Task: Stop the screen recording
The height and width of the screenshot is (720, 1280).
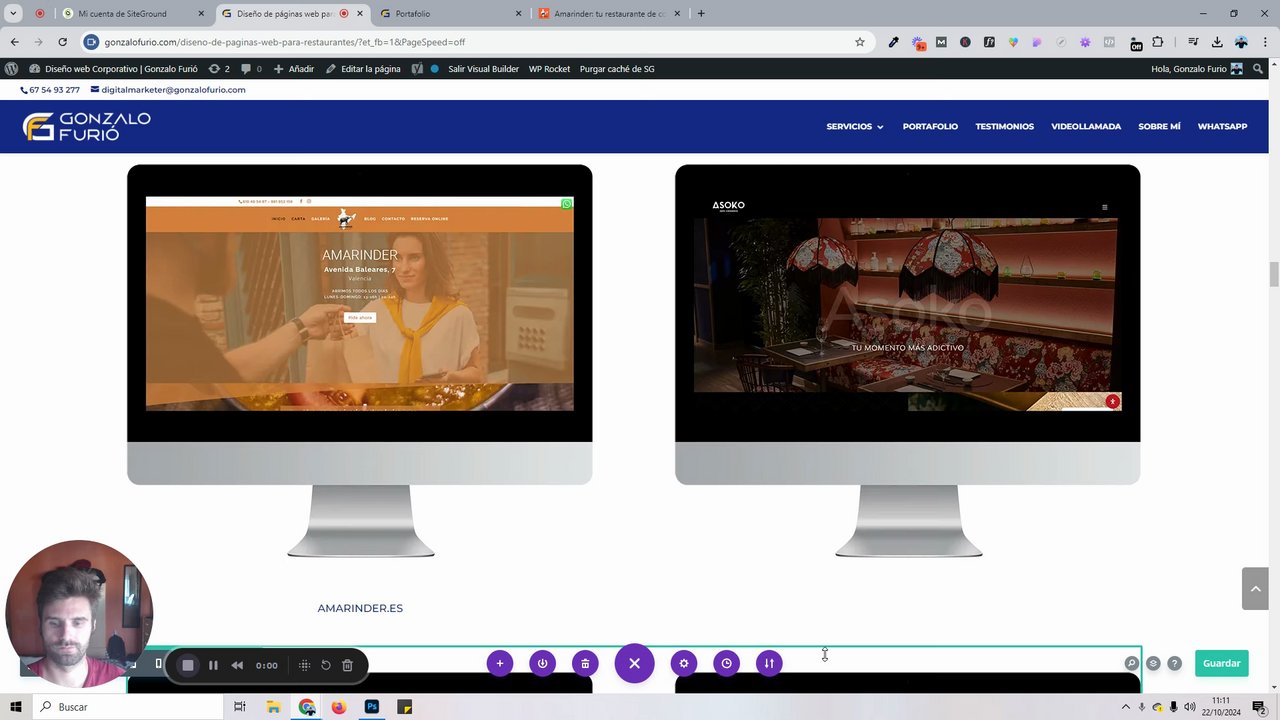Action: [x=187, y=665]
